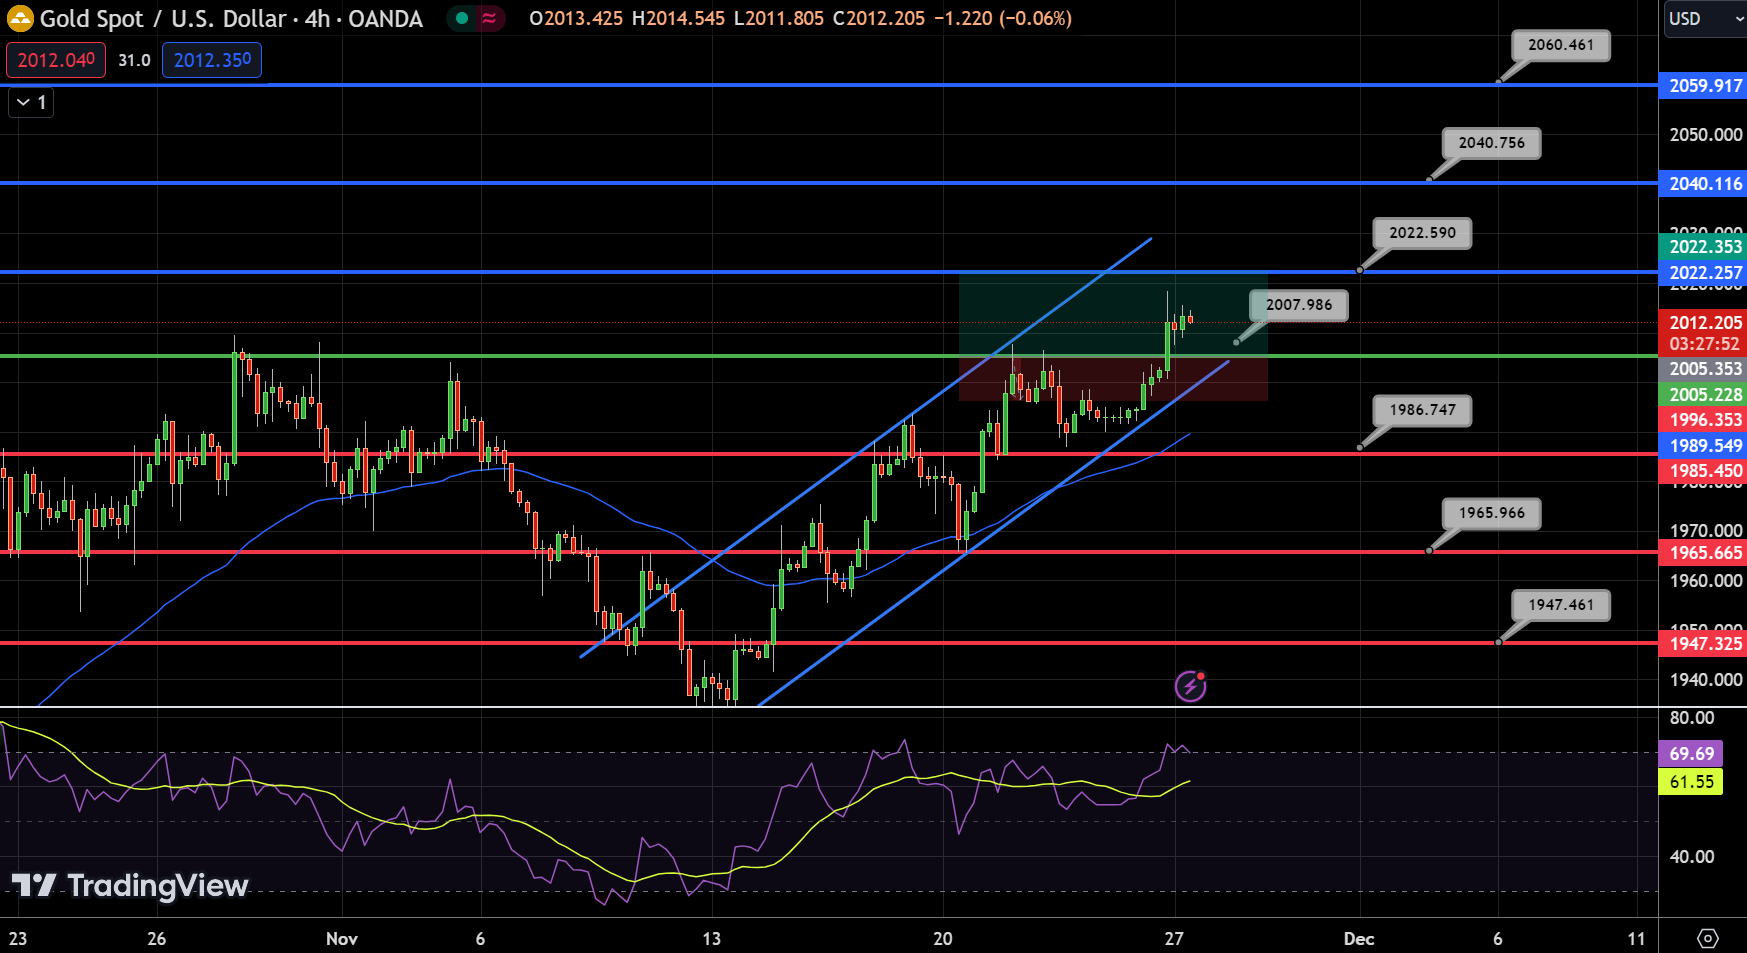1747x953 pixels.
Task: Select the 2040.756 price callout label
Action: [1491, 143]
